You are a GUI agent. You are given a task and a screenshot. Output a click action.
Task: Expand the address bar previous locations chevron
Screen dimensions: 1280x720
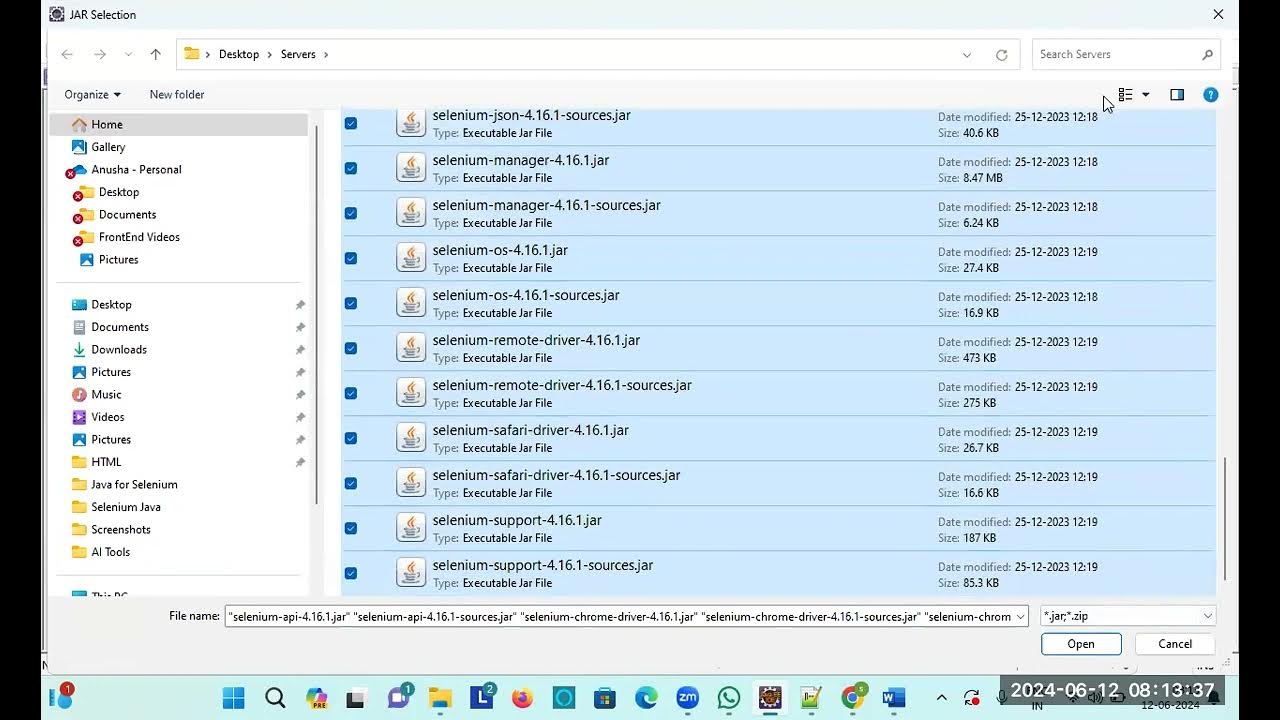click(x=967, y=55)
